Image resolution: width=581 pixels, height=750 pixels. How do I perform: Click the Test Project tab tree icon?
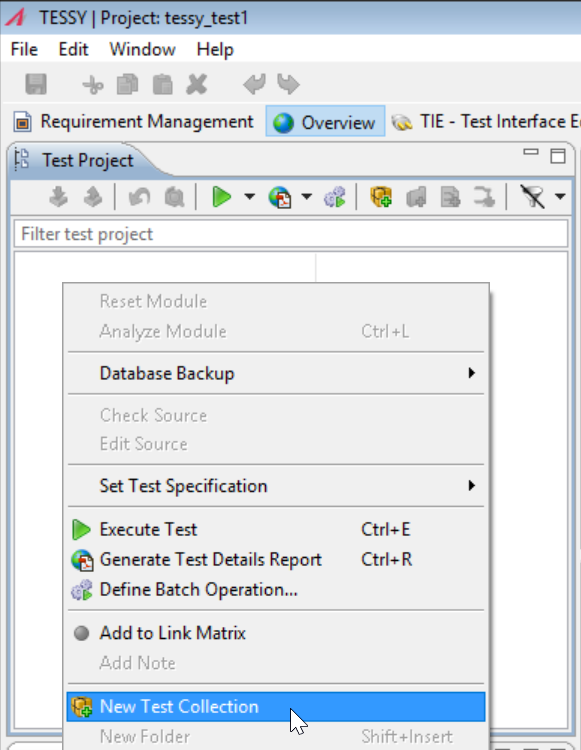coord(22,160)
